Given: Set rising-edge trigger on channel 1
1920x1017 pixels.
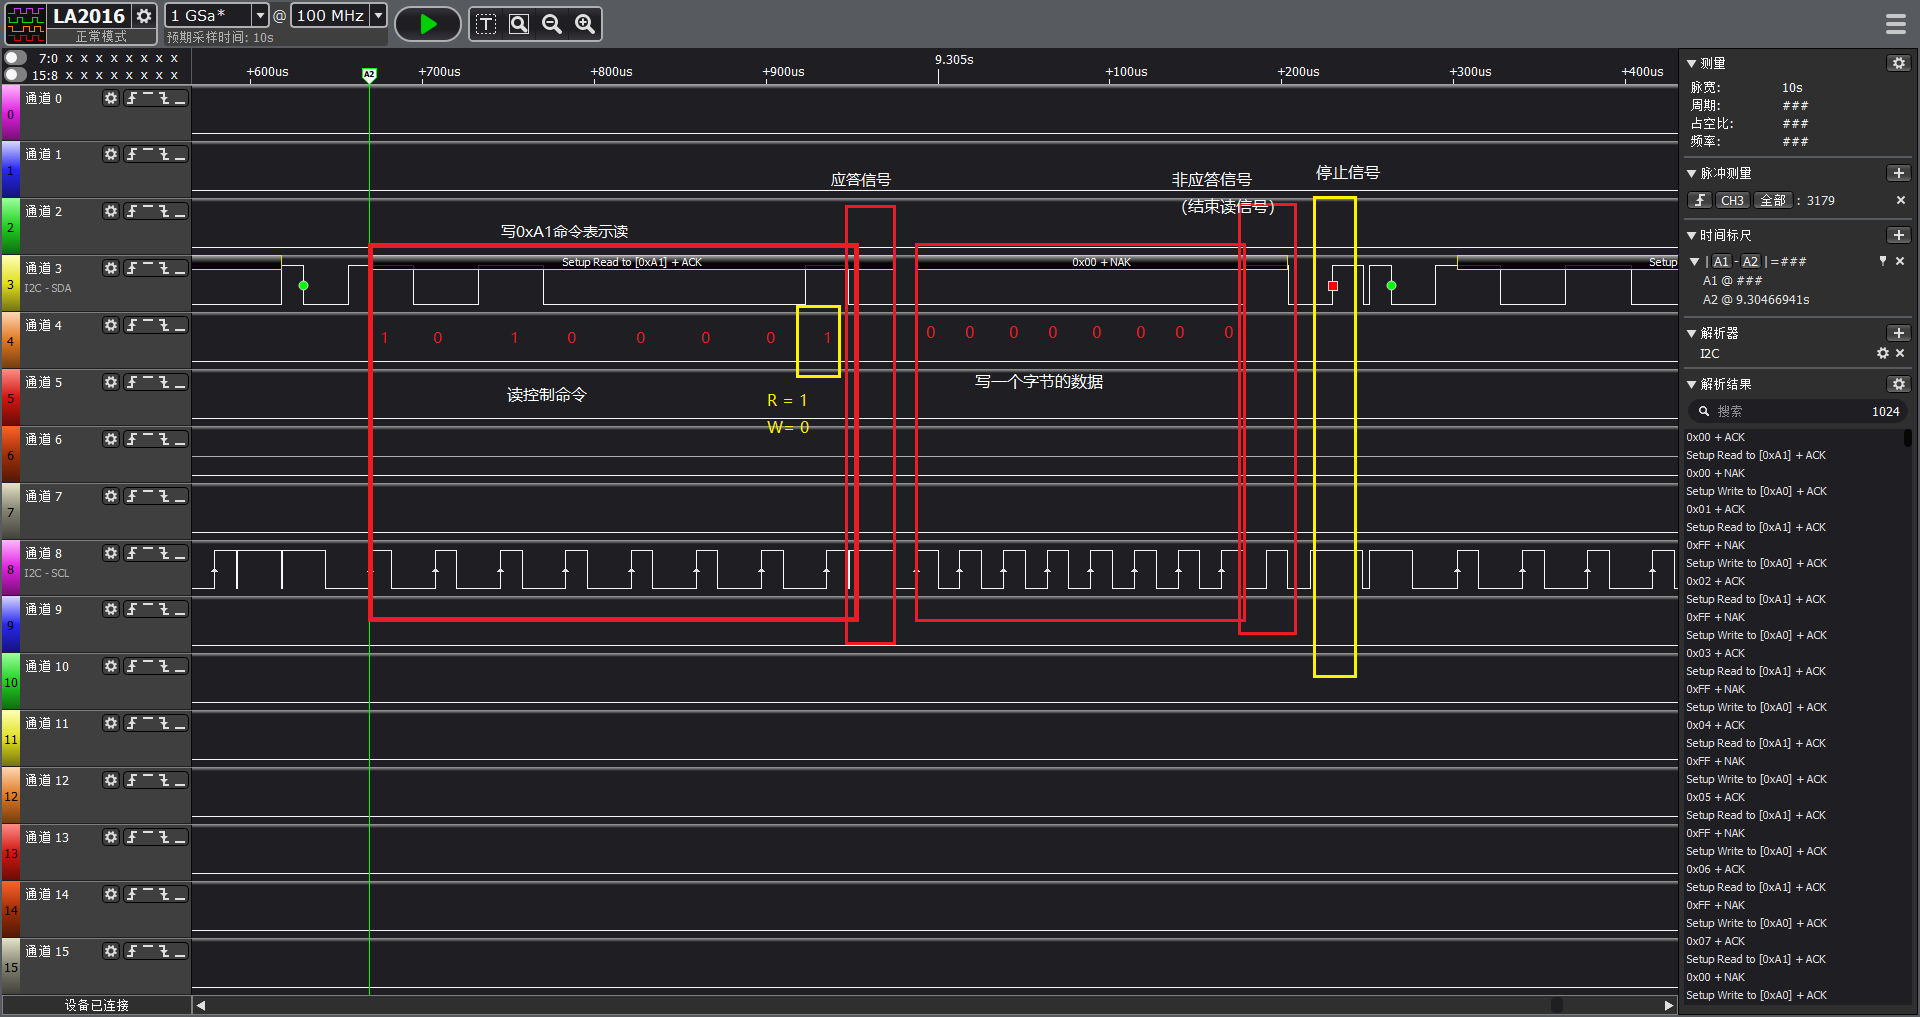Looking at the screenshot, I should [x=132, y=155].
